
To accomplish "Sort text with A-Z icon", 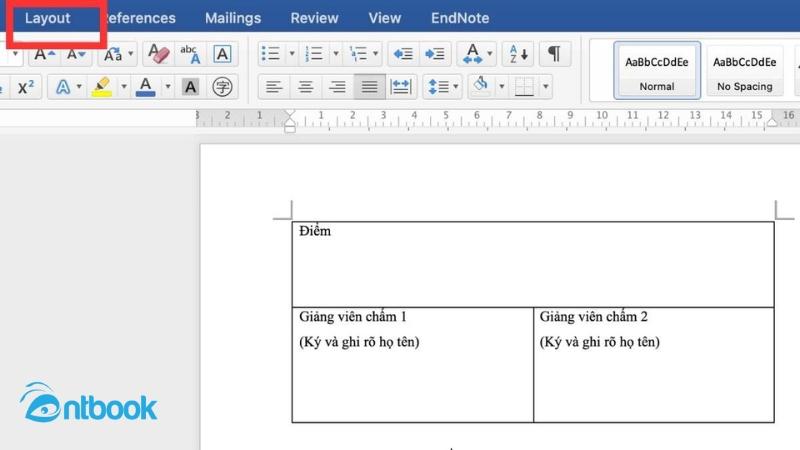I will (518, 54).
